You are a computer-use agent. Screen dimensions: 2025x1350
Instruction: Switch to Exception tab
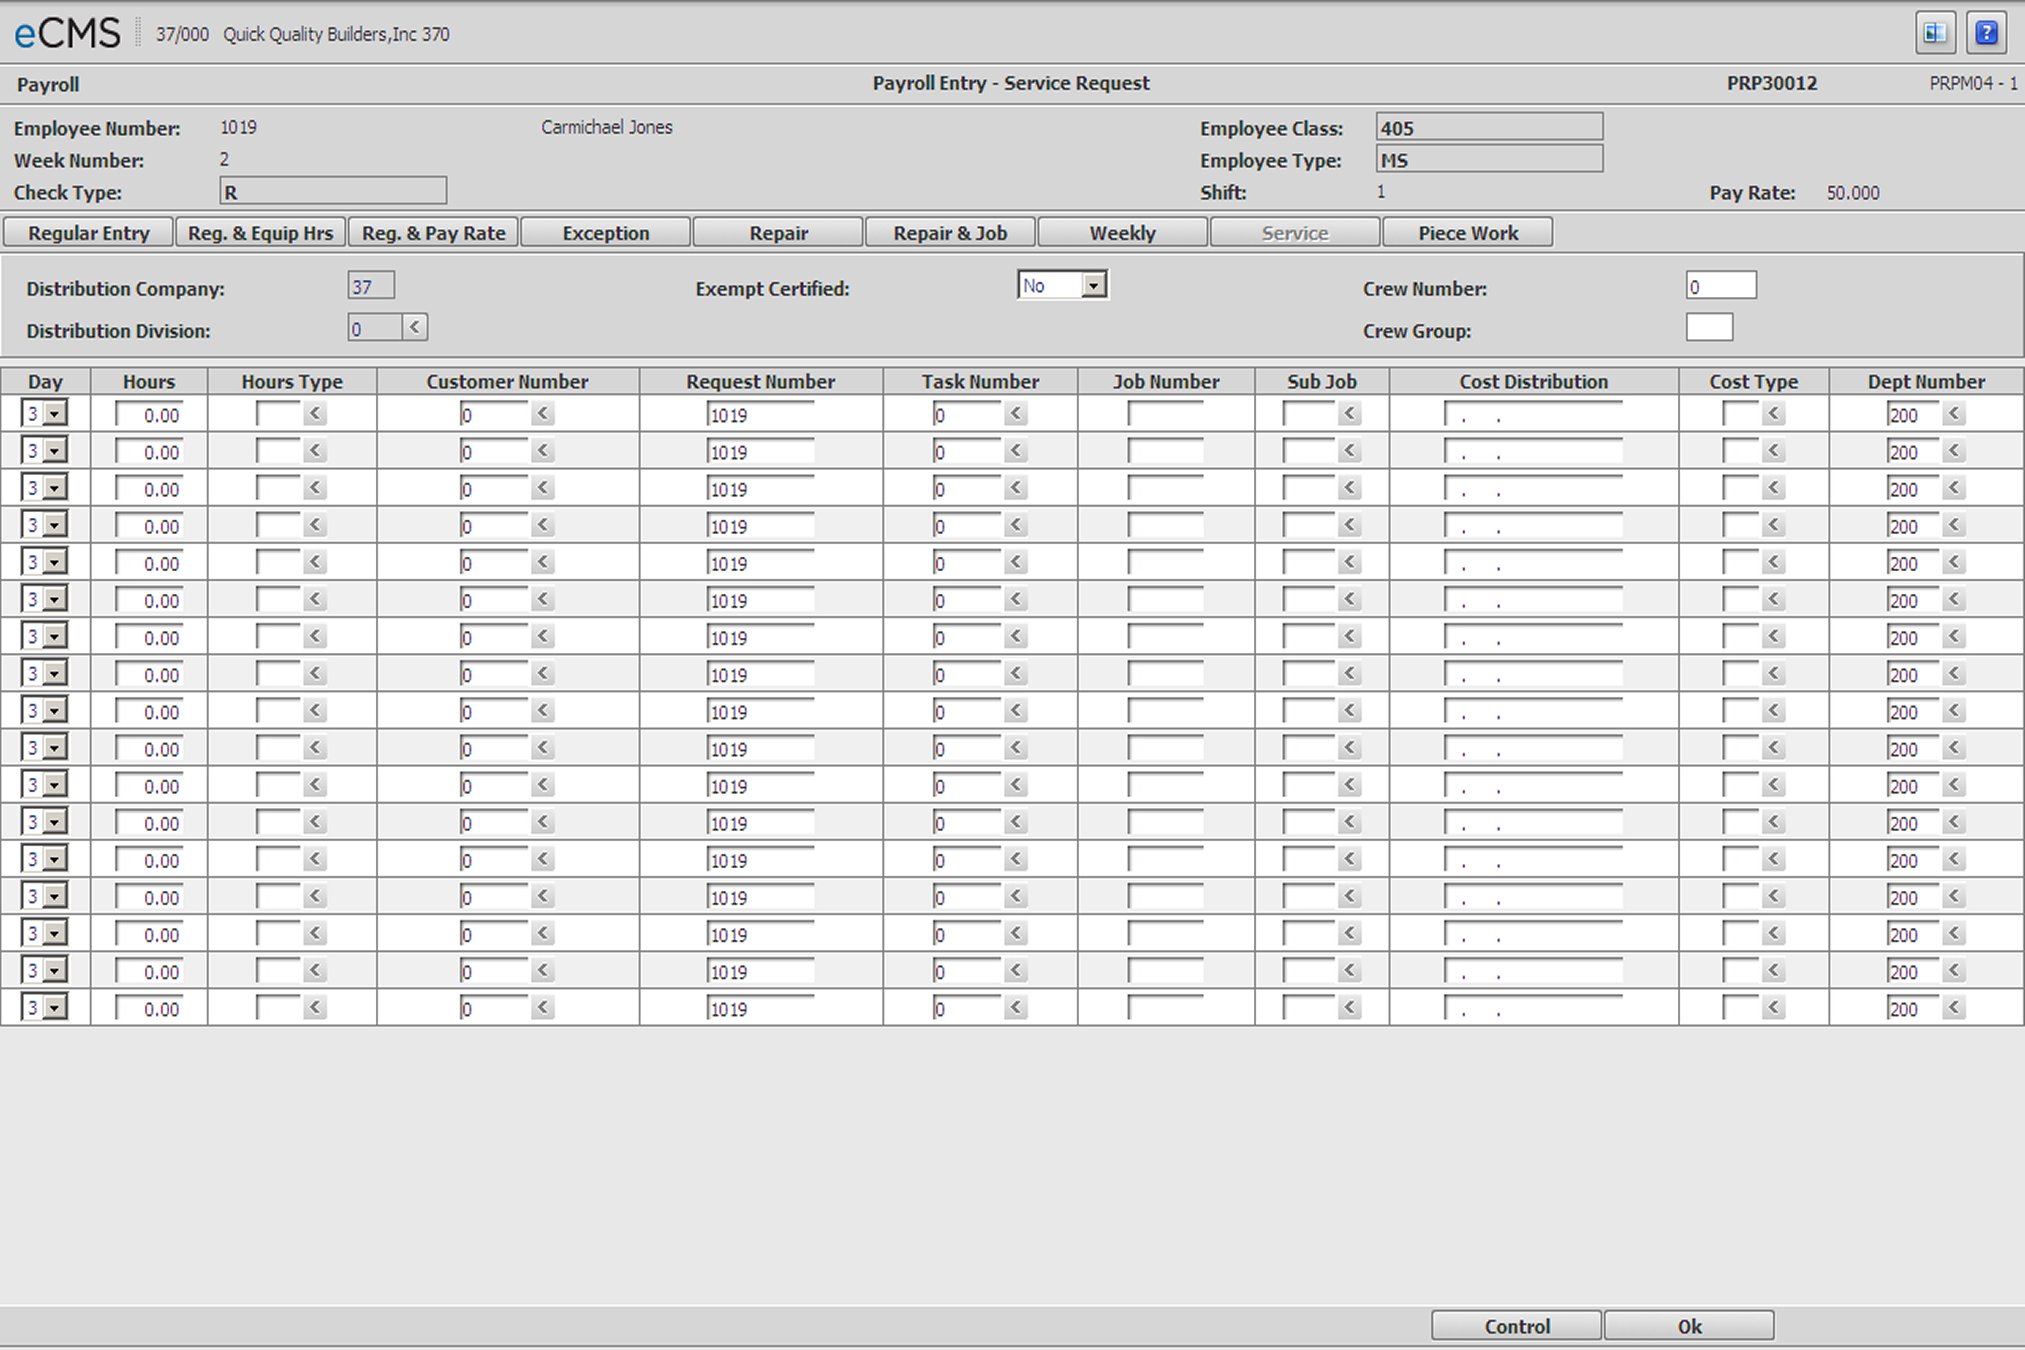pyautogui.click(x=606, y=233)
